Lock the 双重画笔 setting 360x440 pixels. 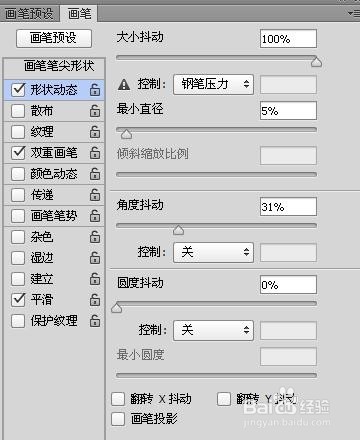coord(95,153)
